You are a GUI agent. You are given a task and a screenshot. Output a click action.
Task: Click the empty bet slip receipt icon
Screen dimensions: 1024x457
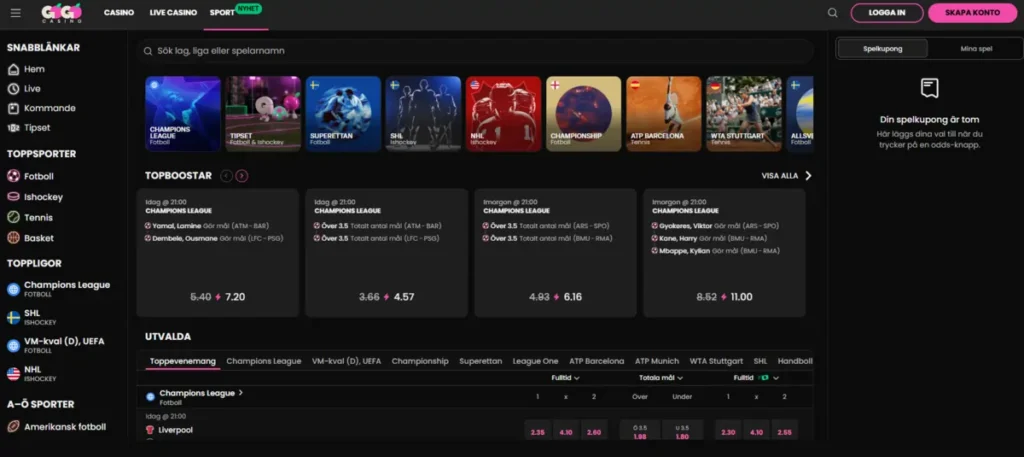click(x=929, y=88)
